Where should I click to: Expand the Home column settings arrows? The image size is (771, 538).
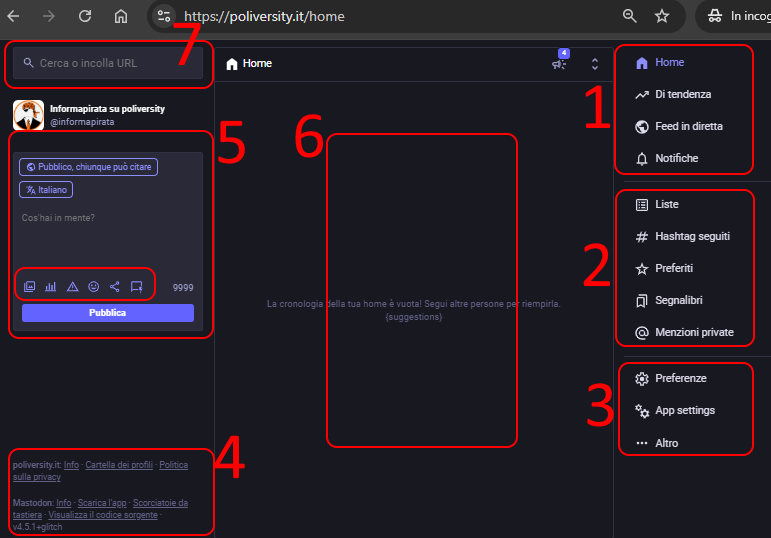coord(595,64)
